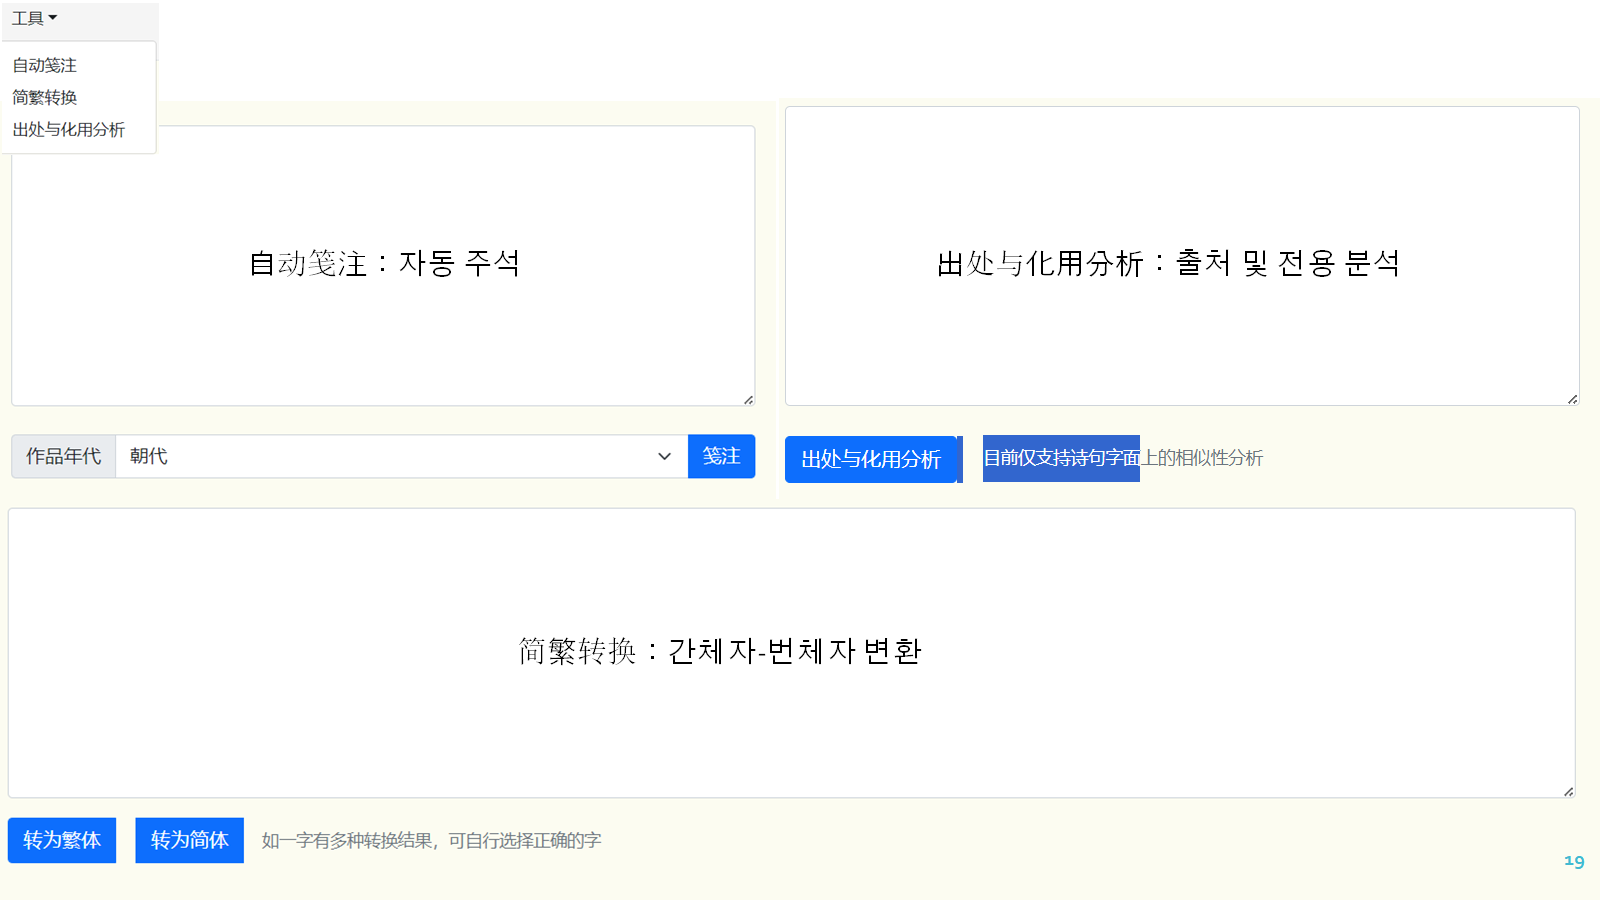Run the 出处与化用分析 blue button

tap(871, 459)
